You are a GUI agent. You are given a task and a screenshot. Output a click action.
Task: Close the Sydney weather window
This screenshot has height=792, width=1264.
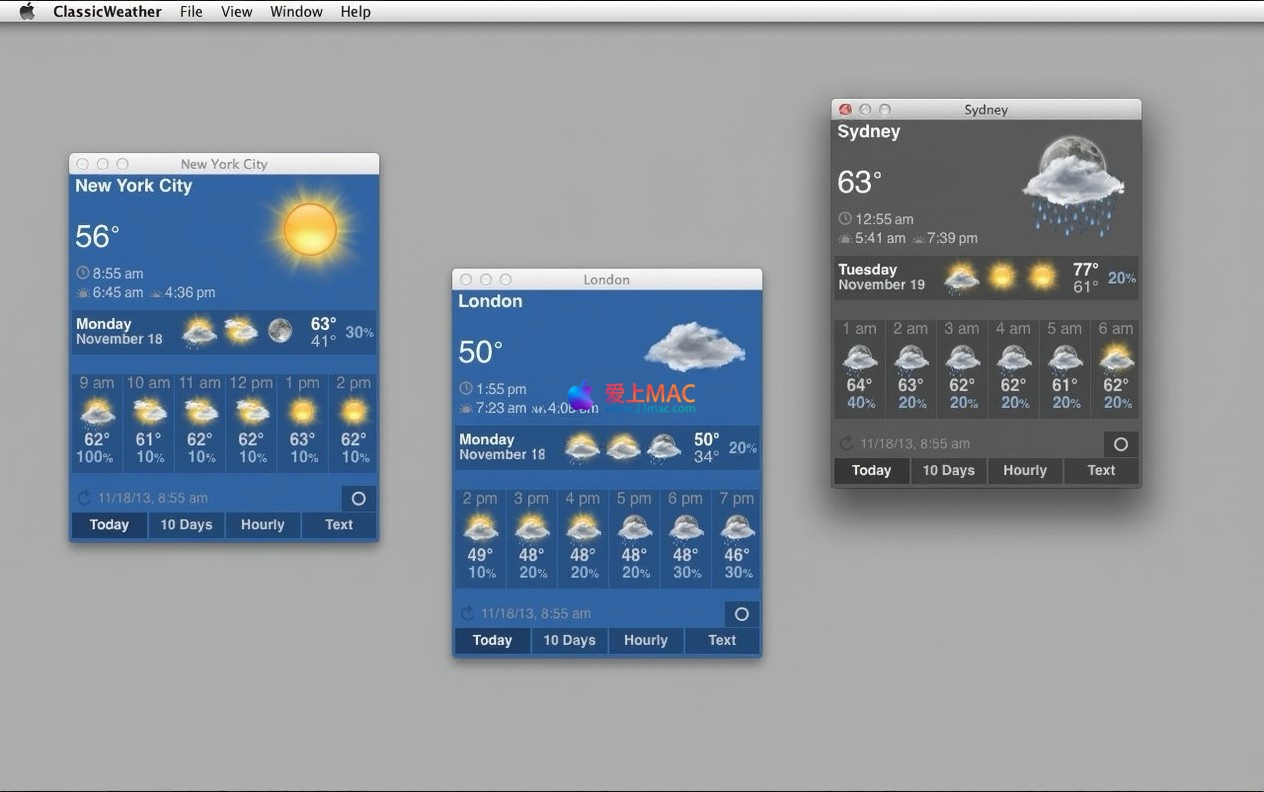click(845, 109)
